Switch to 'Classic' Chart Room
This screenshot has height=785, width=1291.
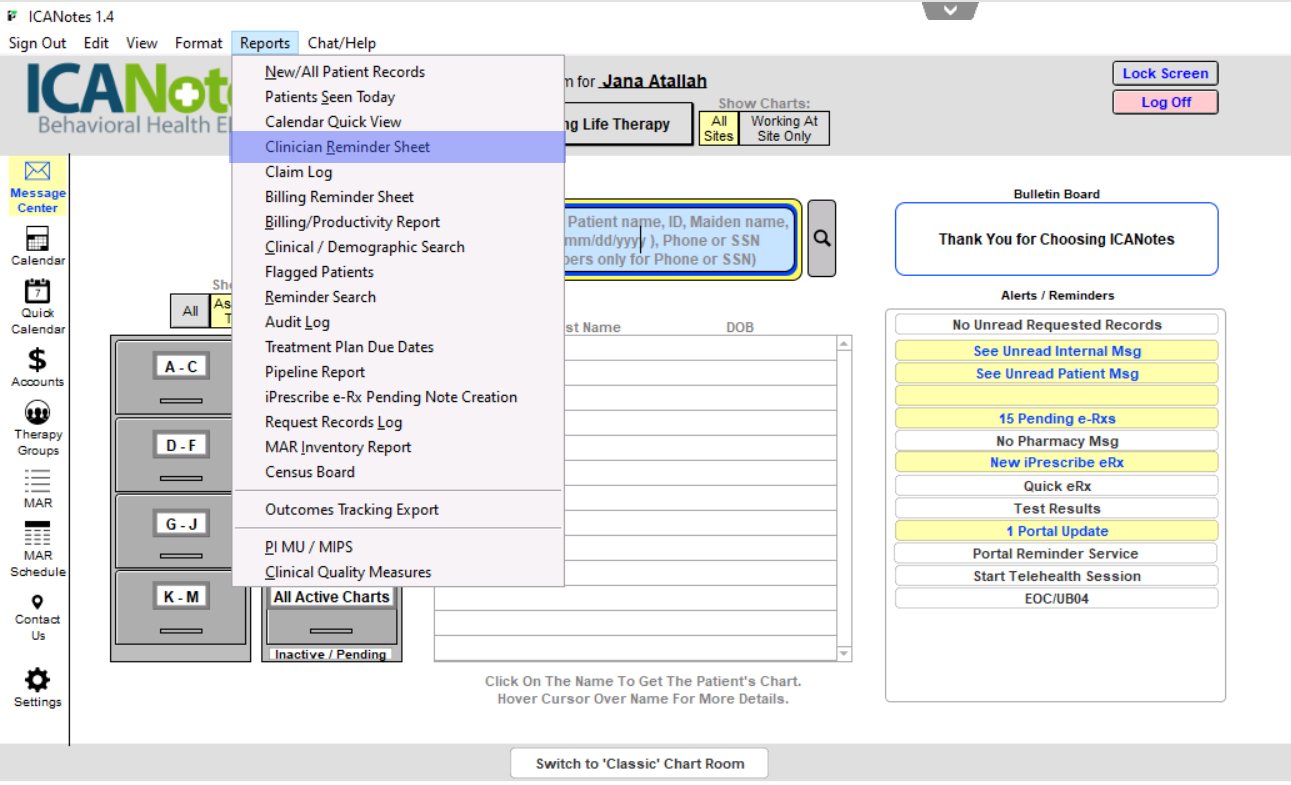[x=639, y=763]
